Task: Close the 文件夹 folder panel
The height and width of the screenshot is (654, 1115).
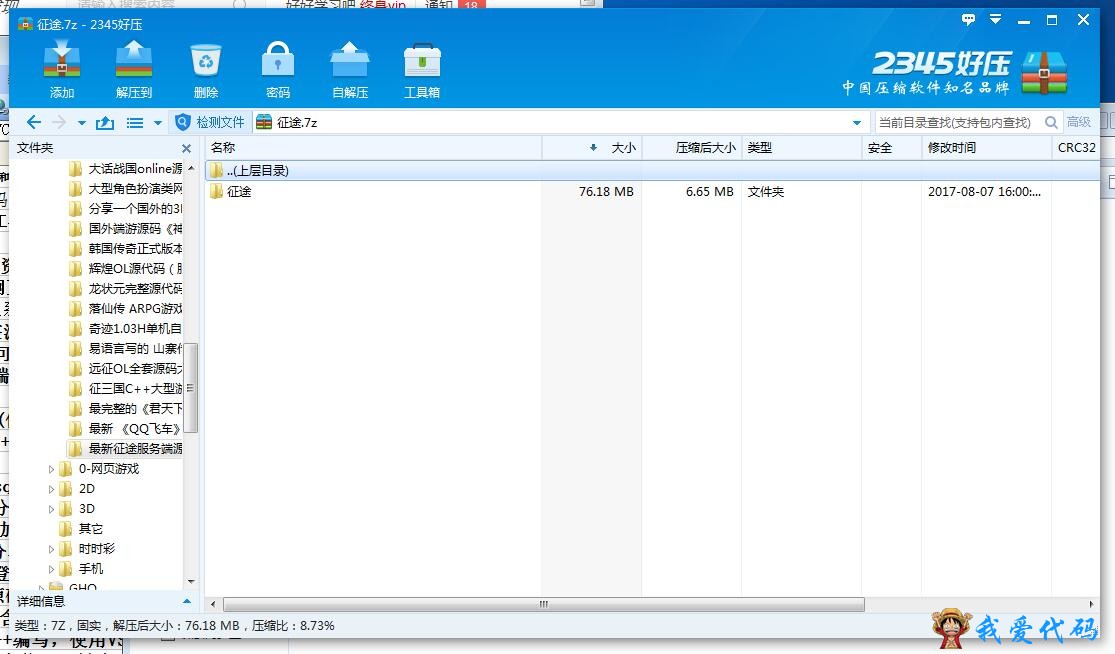Action: [186, 148]
